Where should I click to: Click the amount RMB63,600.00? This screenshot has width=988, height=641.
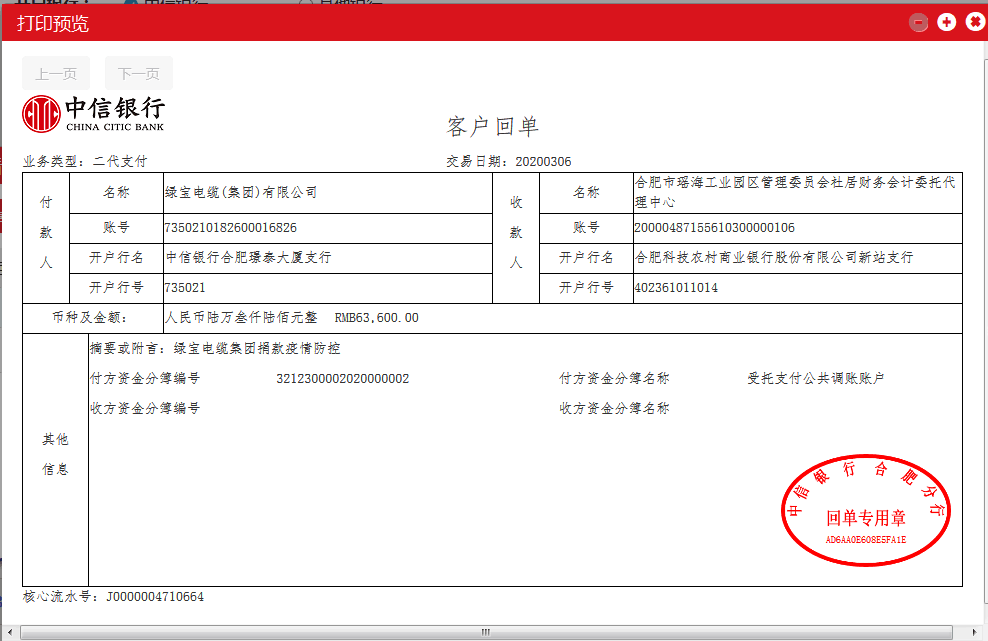click(x=376, y=318)
